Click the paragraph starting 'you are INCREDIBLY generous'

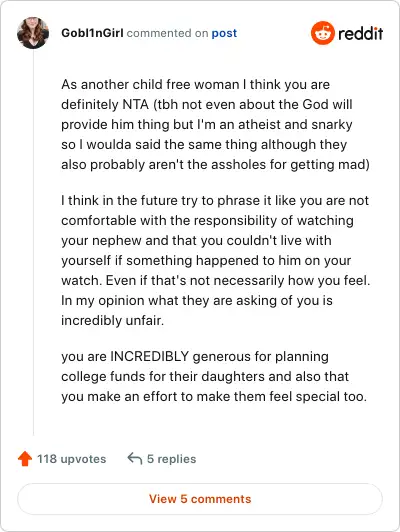click(214, 377)
